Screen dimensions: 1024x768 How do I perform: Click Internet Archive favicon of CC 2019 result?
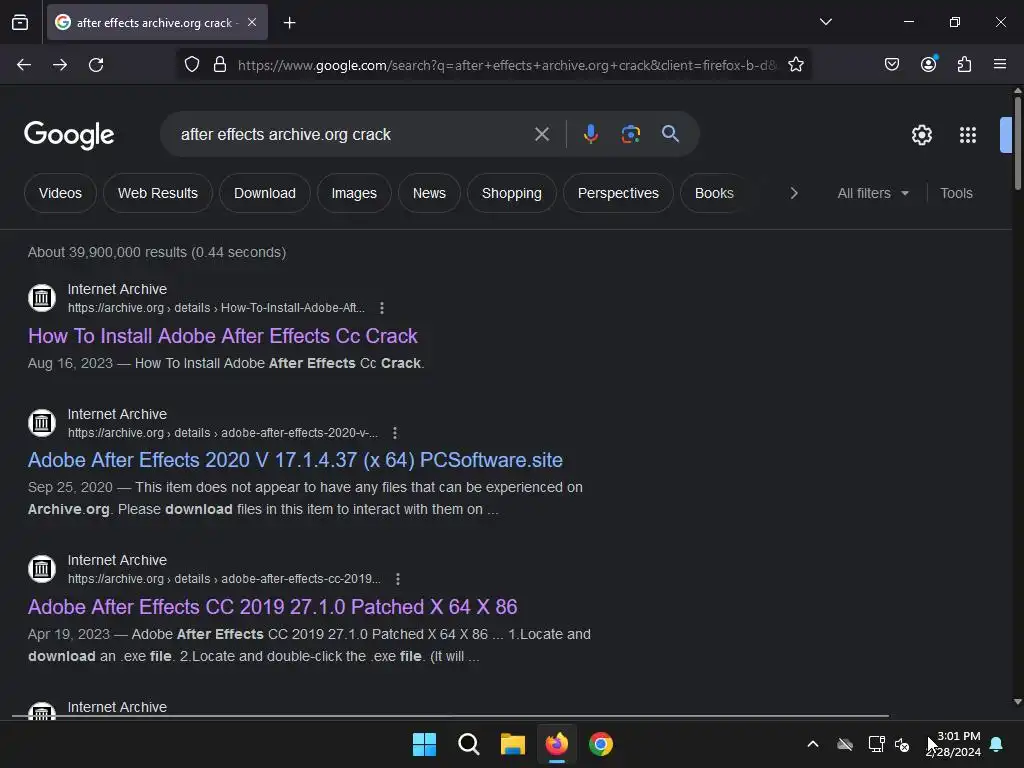(42, 569)
